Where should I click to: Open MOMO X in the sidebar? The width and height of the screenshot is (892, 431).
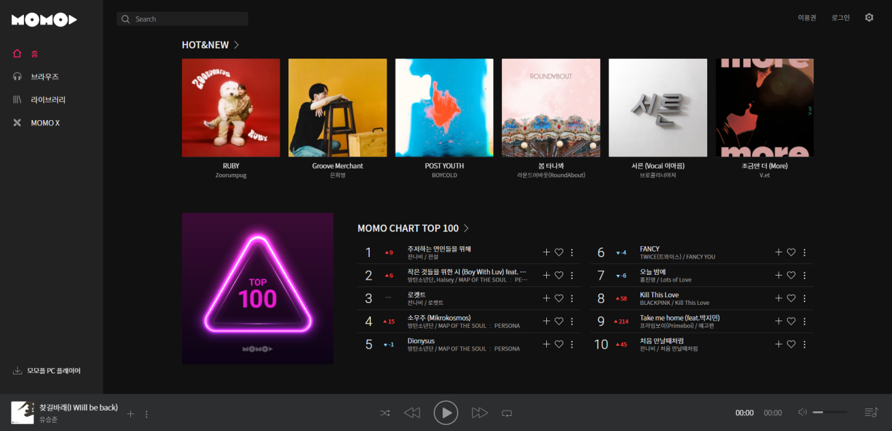pos(36,123)
